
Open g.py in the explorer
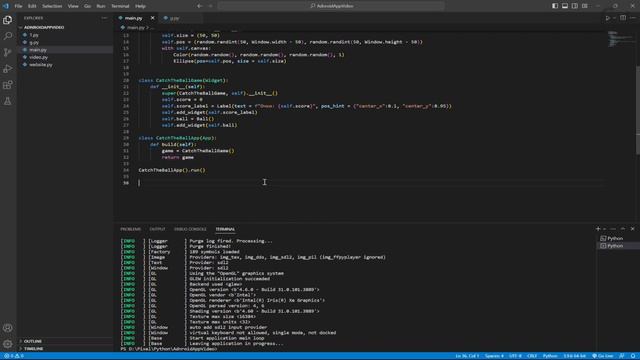pos(34,42)
